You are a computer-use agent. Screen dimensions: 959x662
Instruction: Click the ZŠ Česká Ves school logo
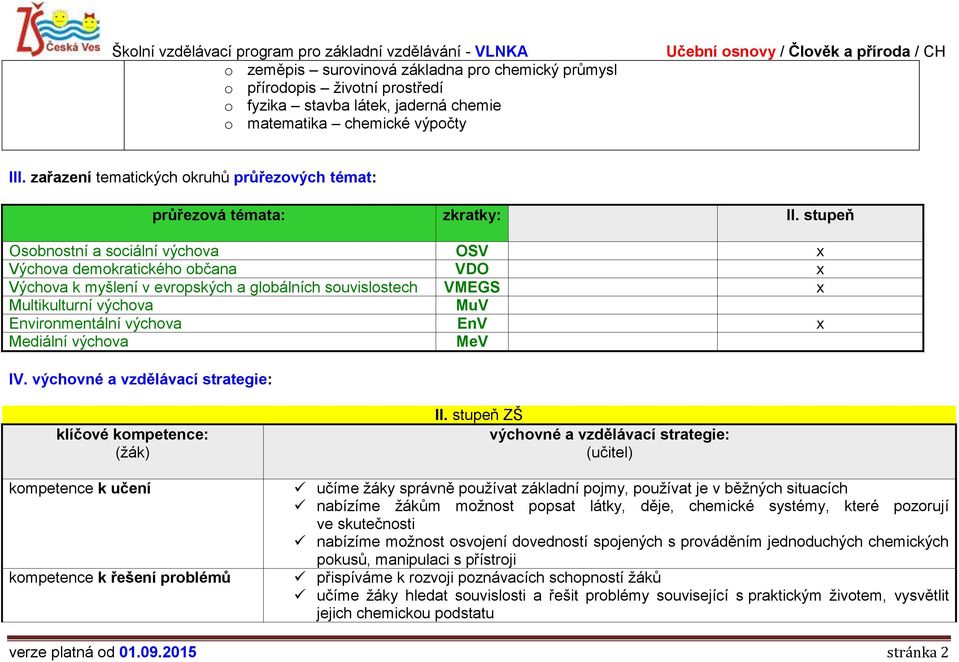58,30
